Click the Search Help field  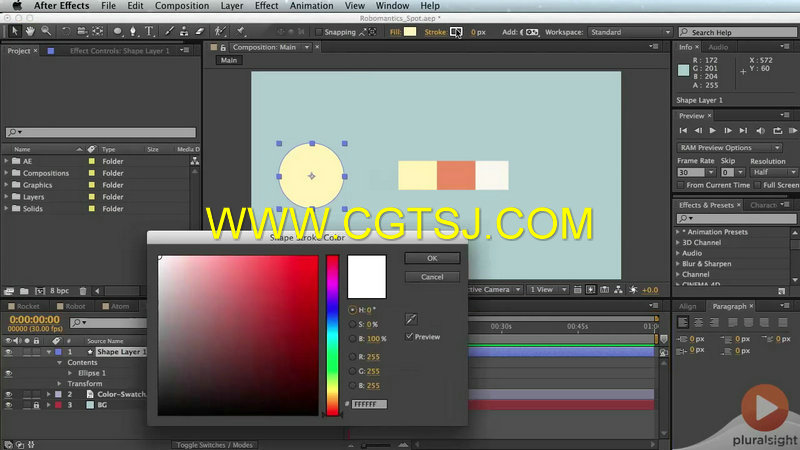click(738, 32)
